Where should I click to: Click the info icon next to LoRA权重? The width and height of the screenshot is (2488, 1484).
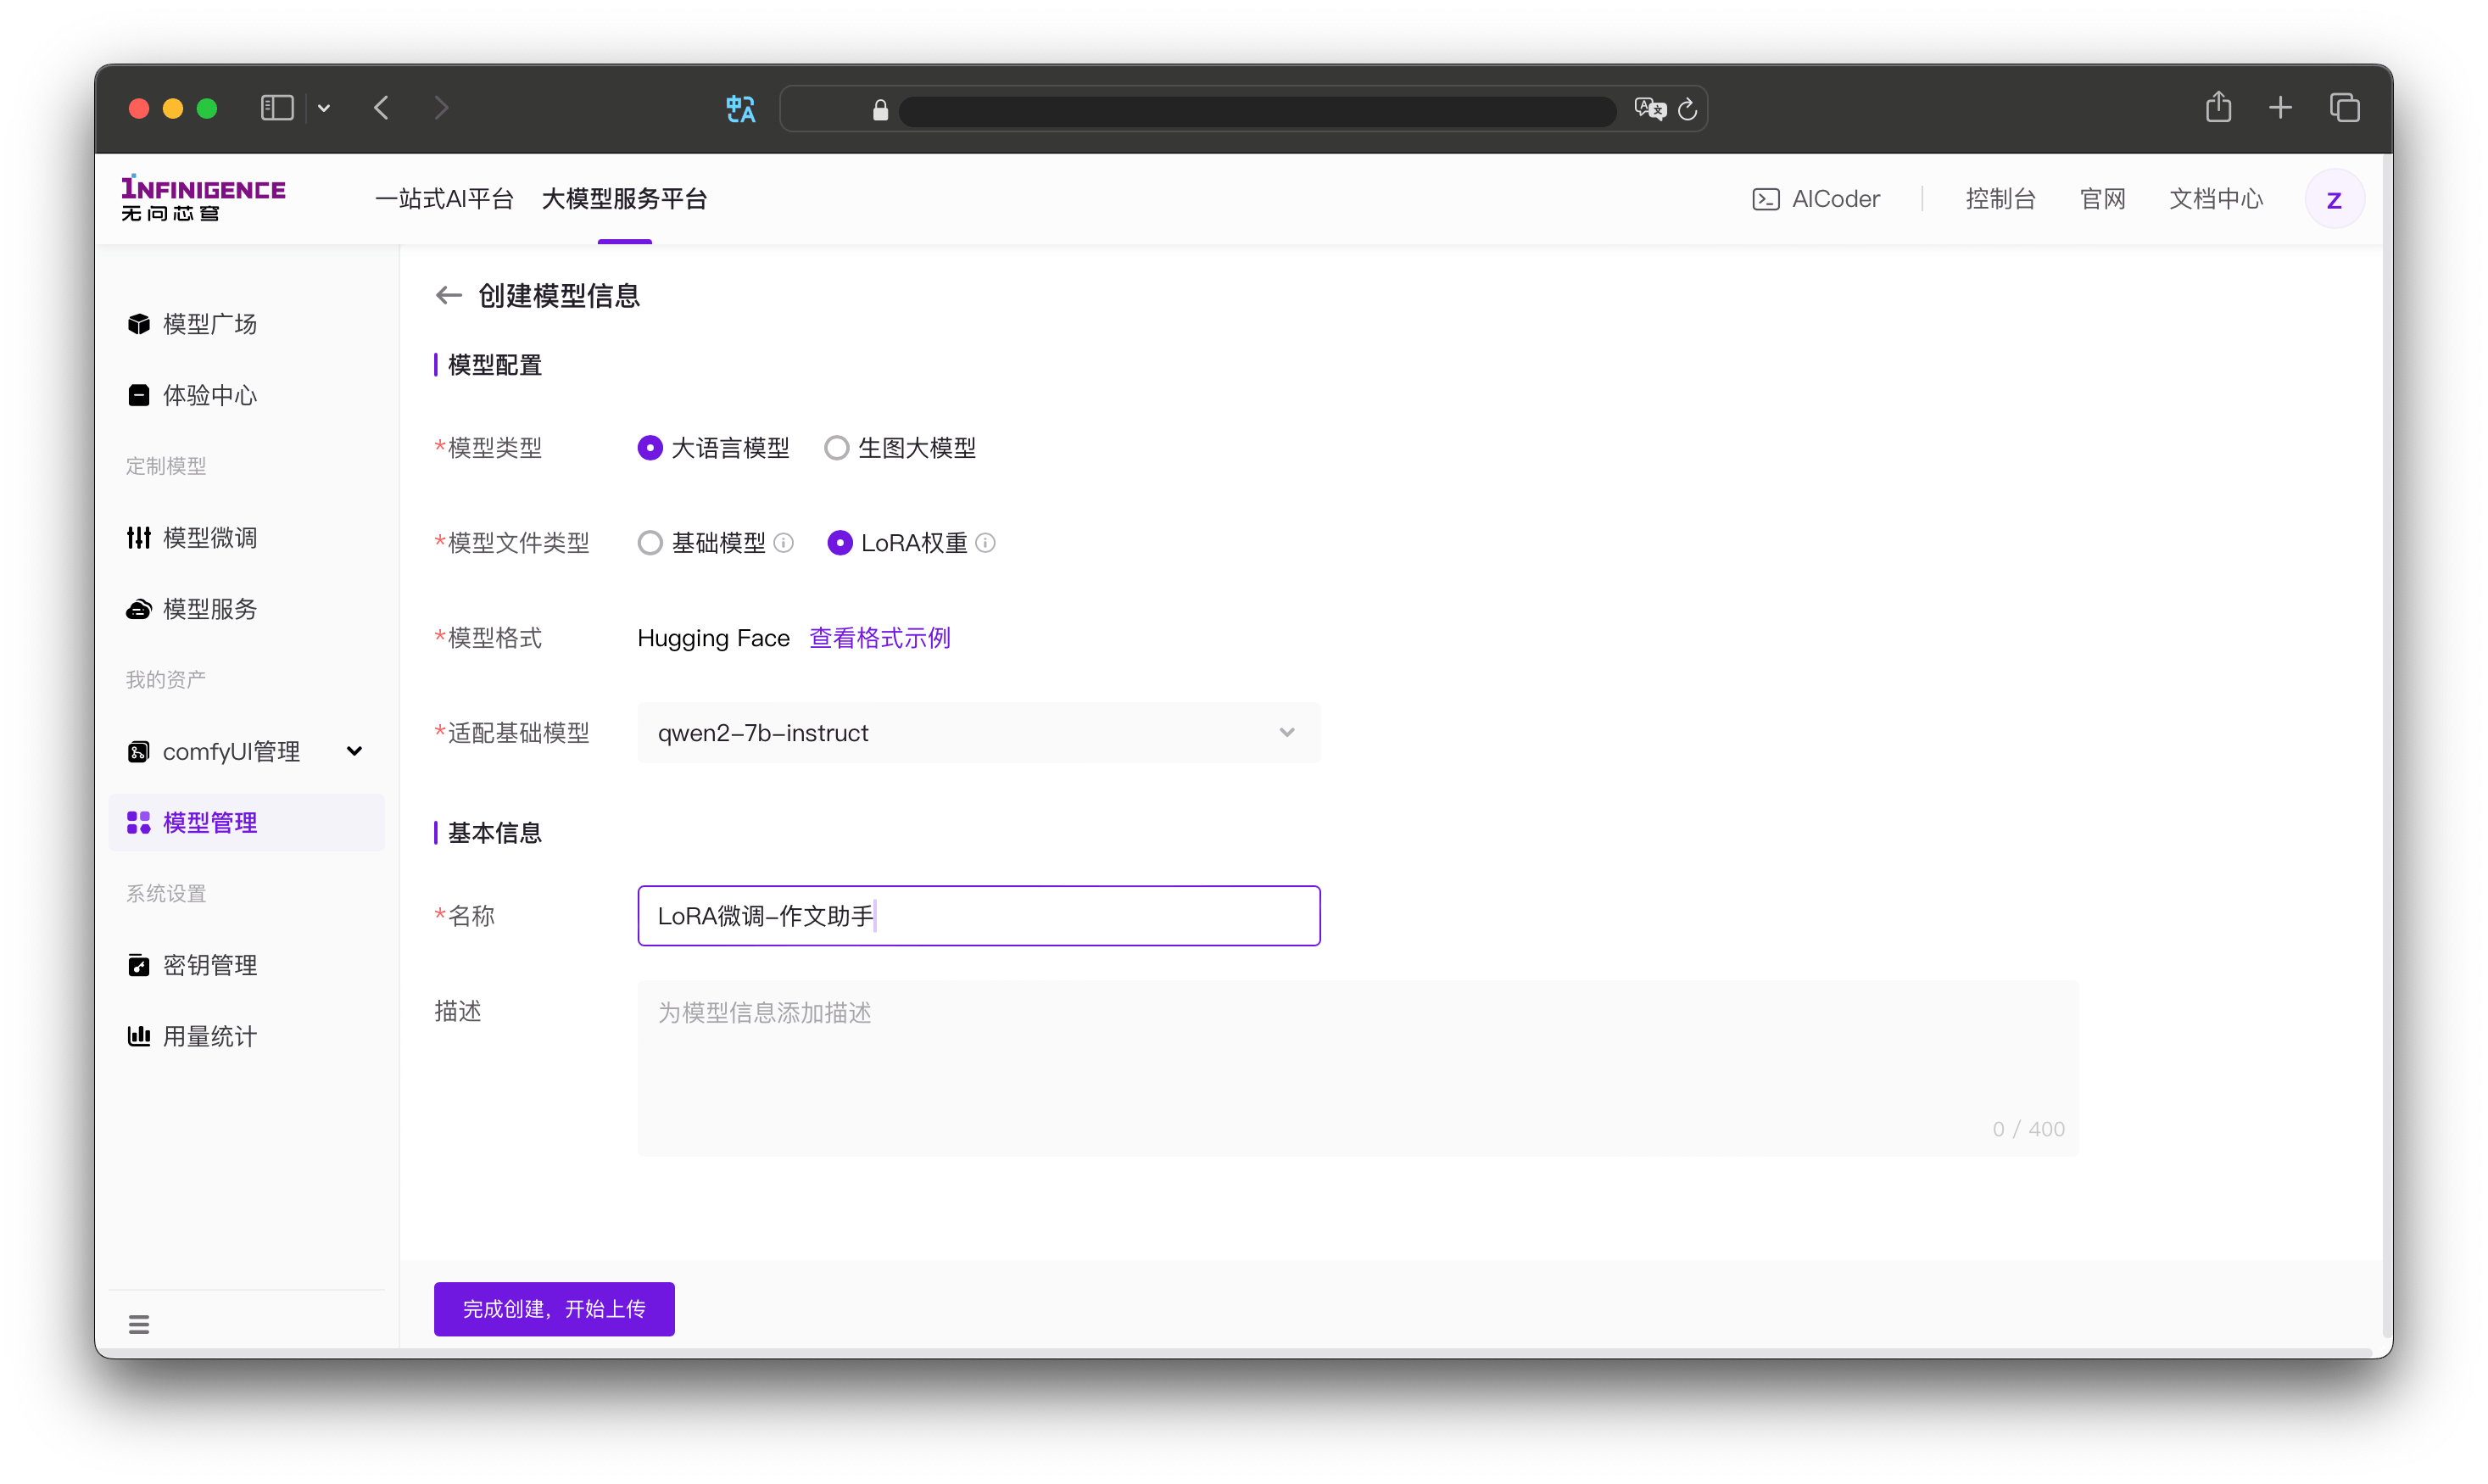(x=986, y=543)
